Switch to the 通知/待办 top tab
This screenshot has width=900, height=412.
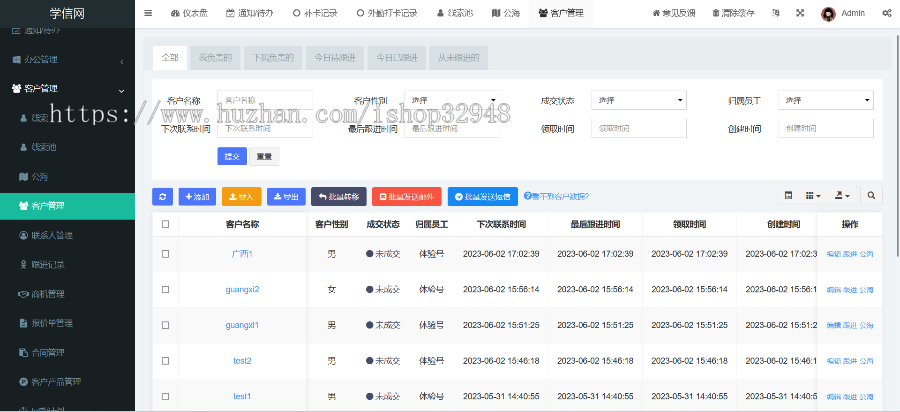click(x=249, y=13)
